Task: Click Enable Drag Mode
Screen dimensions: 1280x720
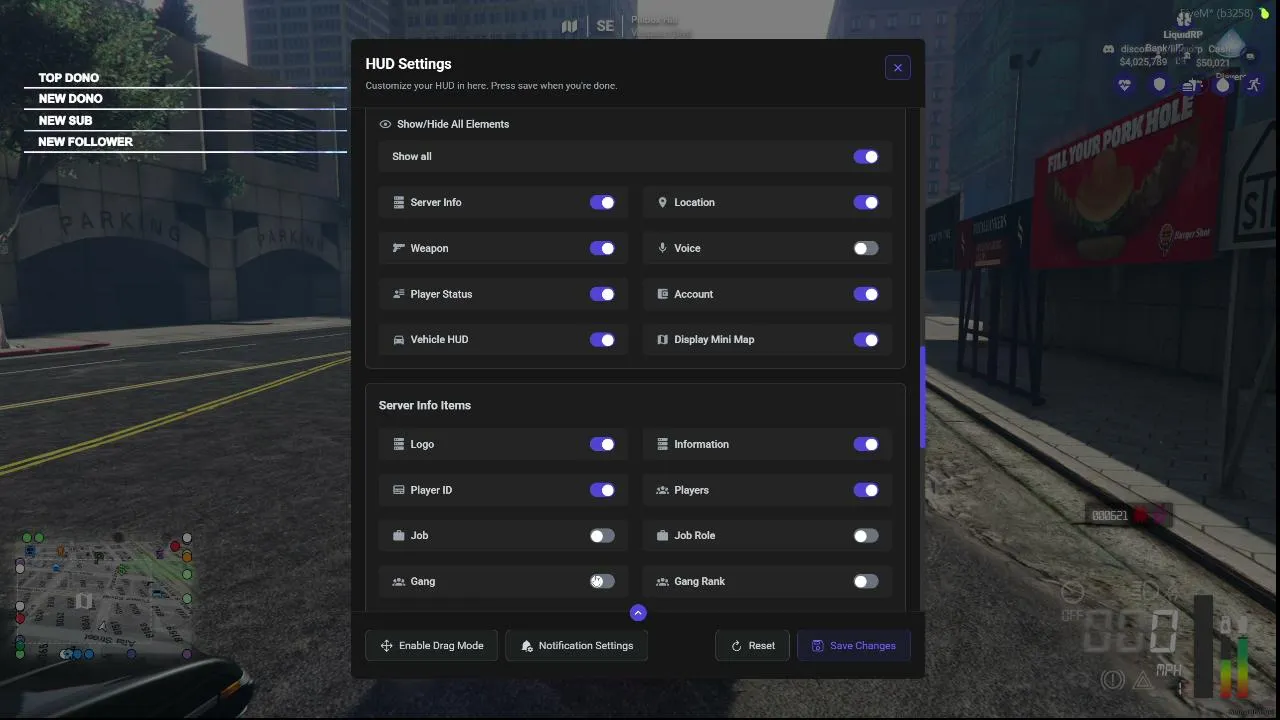Action: point(431,646)
